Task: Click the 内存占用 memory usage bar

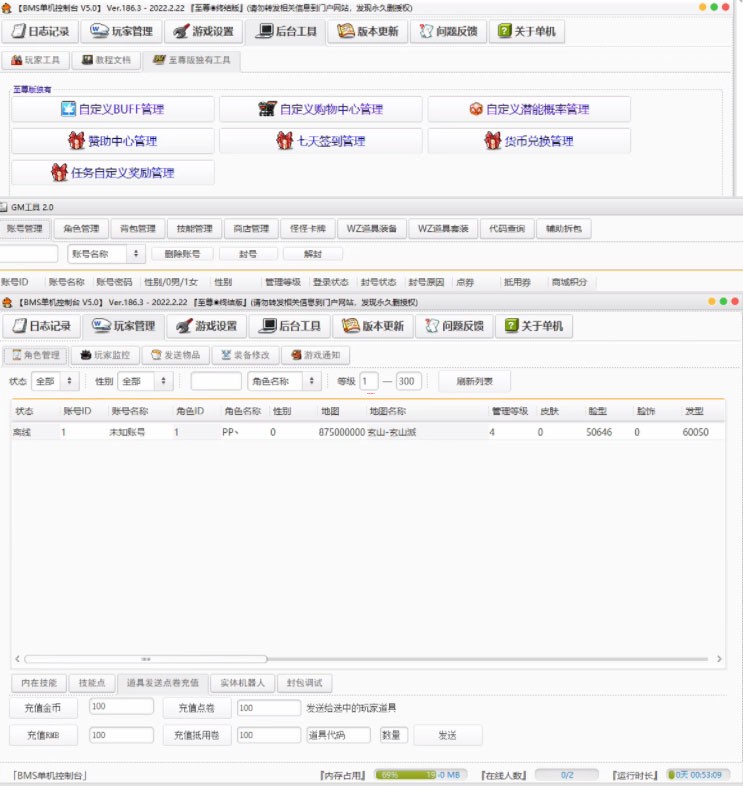Action: point(421,775)
